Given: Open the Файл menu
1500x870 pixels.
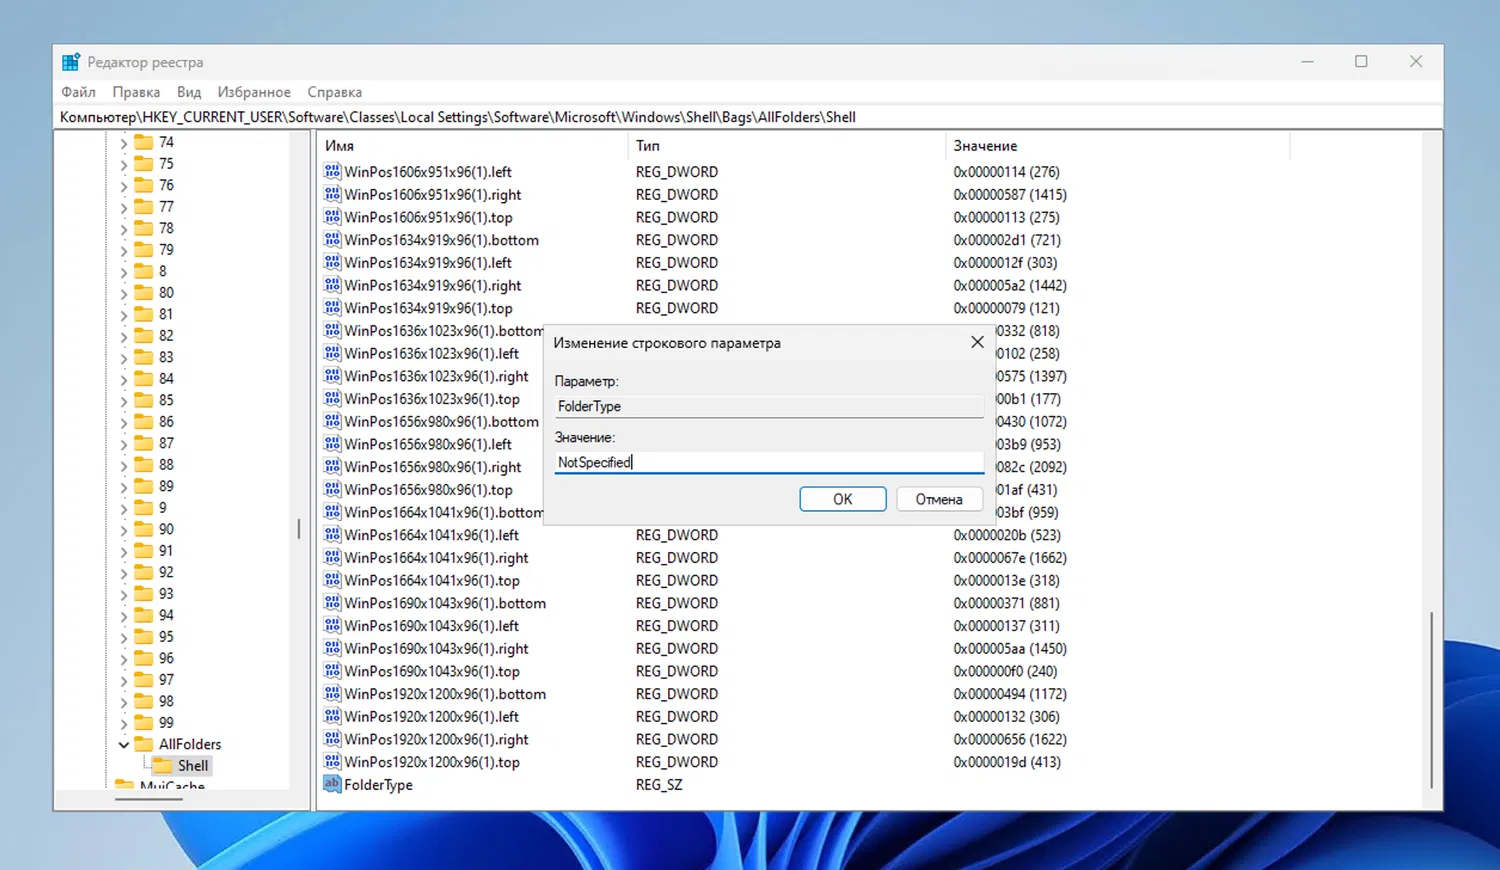Looking at the screenshot, I should tap(78, 92).
